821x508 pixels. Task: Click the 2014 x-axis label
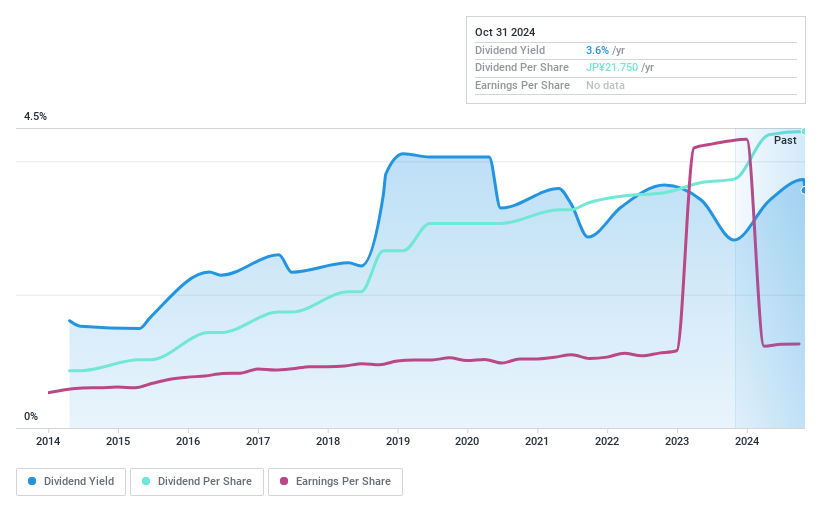[48, 441]
